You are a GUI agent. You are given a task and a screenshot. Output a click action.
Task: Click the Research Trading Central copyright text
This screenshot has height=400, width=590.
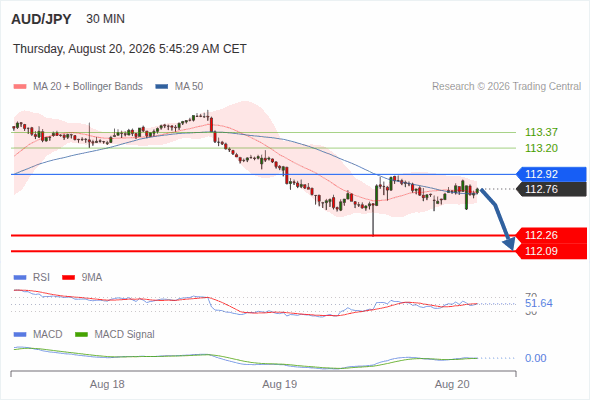coord(506,87)
